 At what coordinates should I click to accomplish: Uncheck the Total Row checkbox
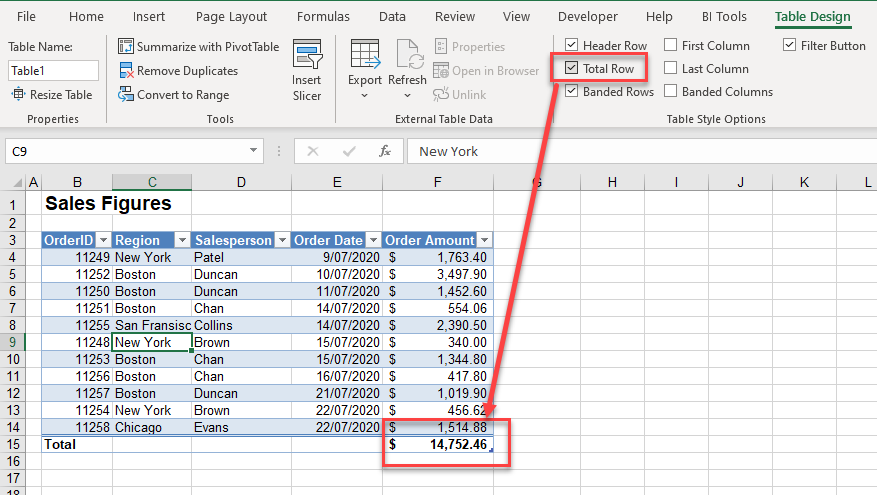pos(571,69)
